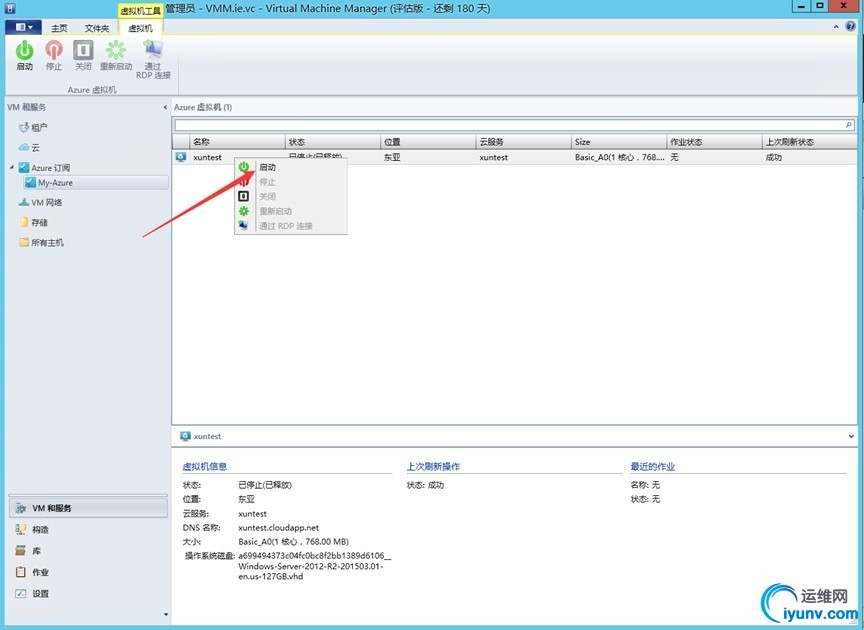Image resolution: width=864 pixels, height=630 pixels.
Task: Choose 启动 from the context menu
Action: (291, 167)
